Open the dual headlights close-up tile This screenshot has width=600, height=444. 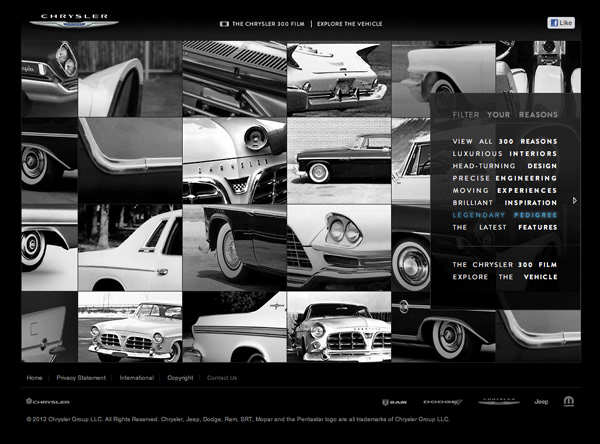click(339, 247)
